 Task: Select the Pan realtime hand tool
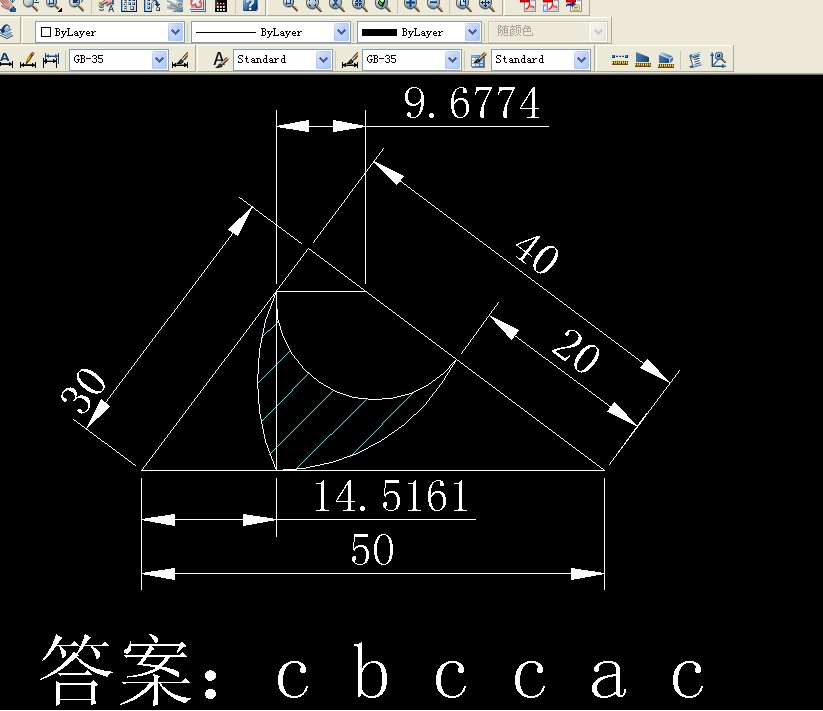[9, 5]
